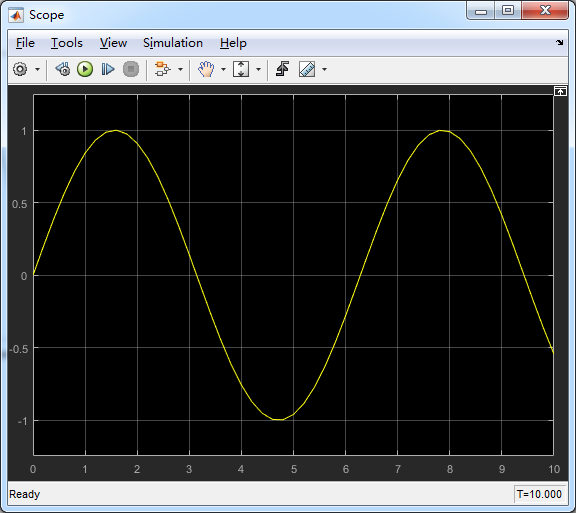Click the Scale Y-Axis Limits icon

241,69
